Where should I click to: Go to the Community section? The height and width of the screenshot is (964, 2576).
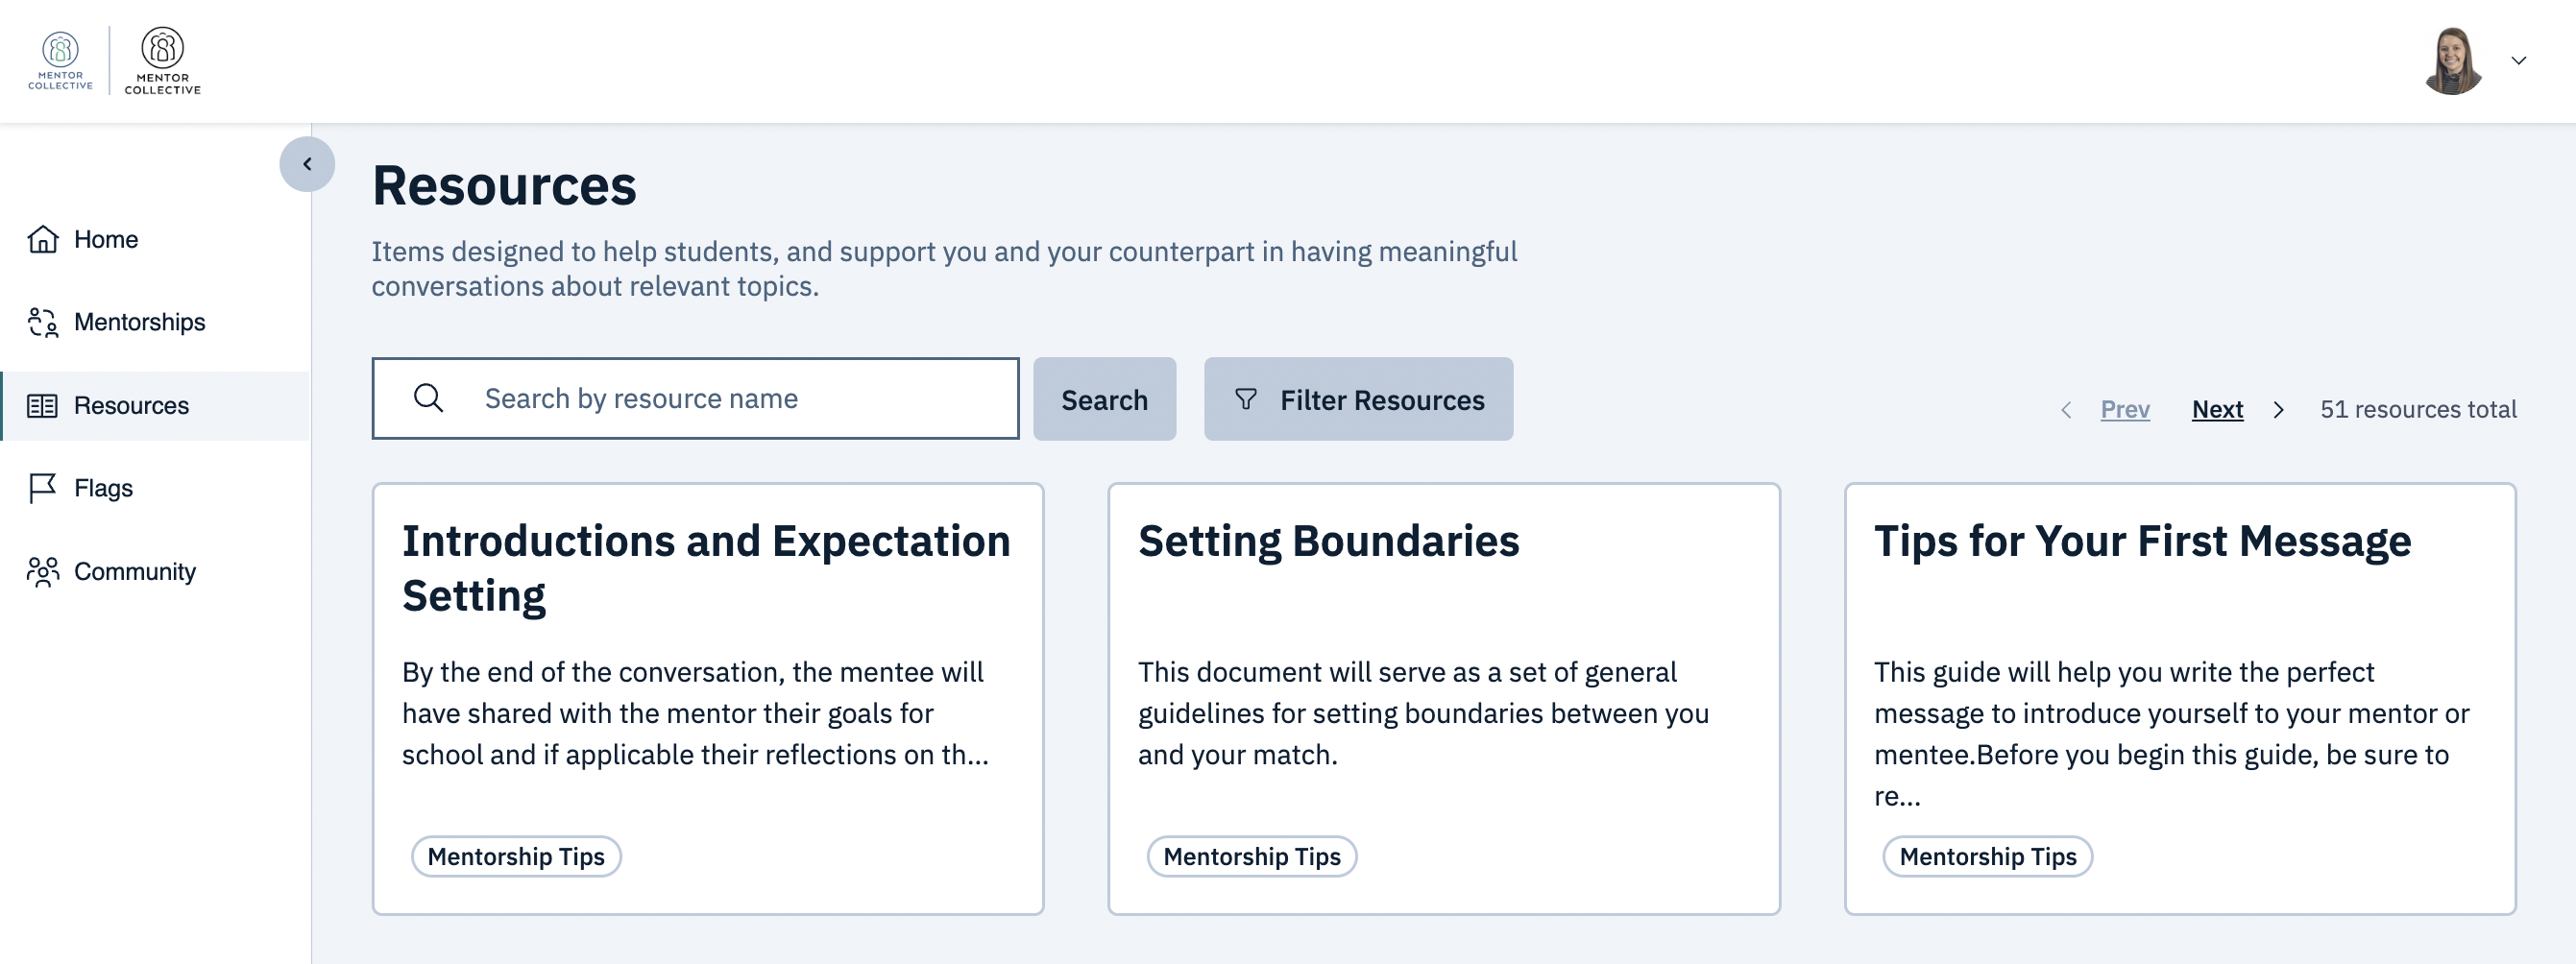click(x=134, y=572)
